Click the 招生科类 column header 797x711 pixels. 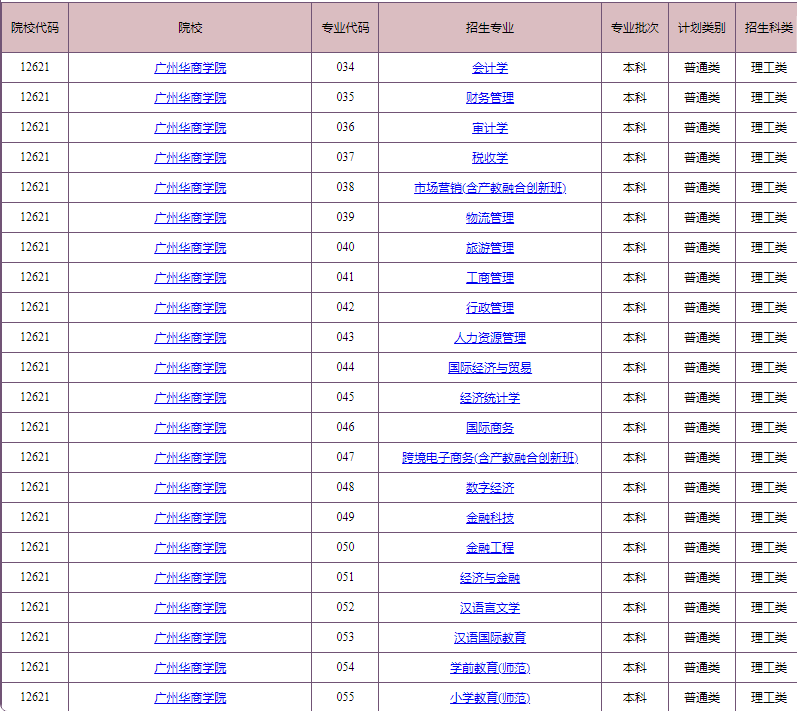coord(767,27)
